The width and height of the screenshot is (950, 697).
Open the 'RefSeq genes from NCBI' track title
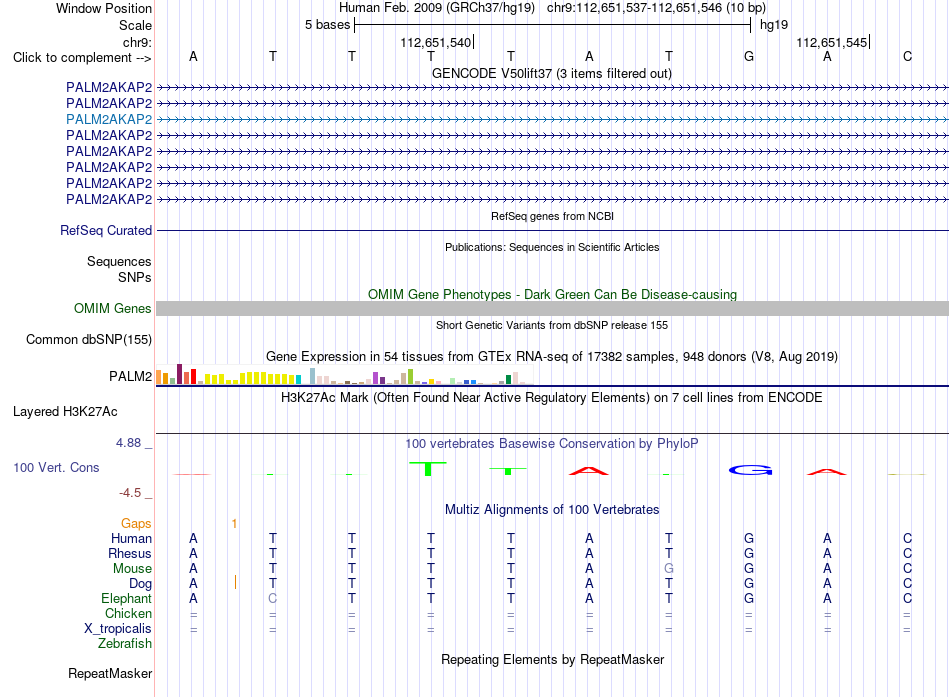553,216
